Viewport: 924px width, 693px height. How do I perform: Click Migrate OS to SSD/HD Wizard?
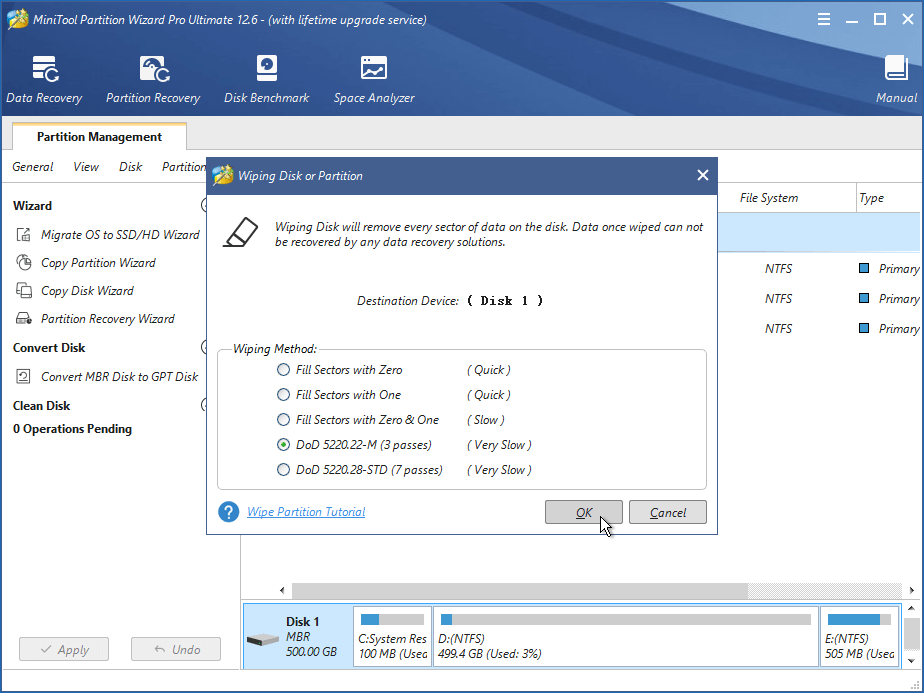(120, 235)
